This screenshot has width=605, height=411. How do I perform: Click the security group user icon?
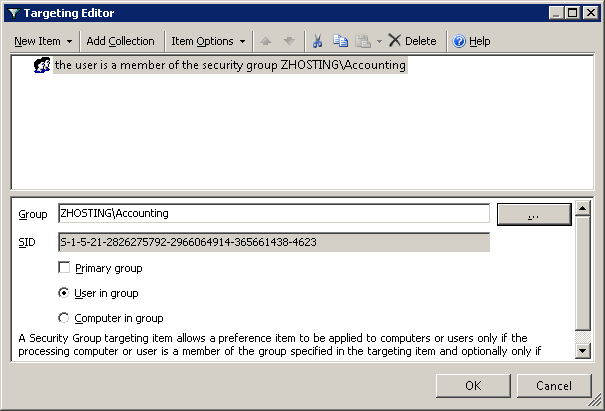click(x=42, y=65)
